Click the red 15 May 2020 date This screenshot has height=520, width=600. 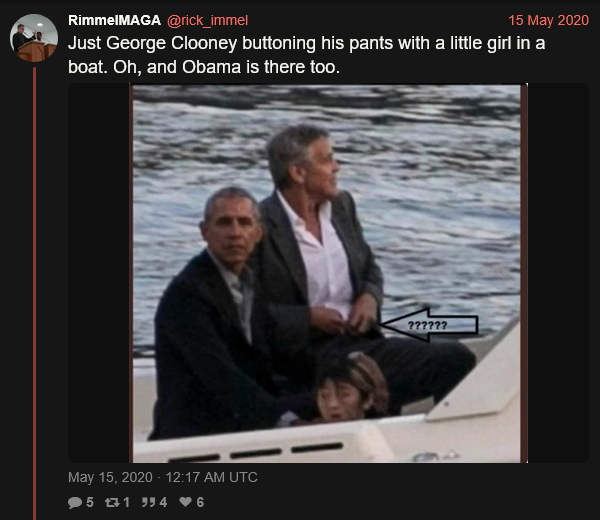[548, 20]
